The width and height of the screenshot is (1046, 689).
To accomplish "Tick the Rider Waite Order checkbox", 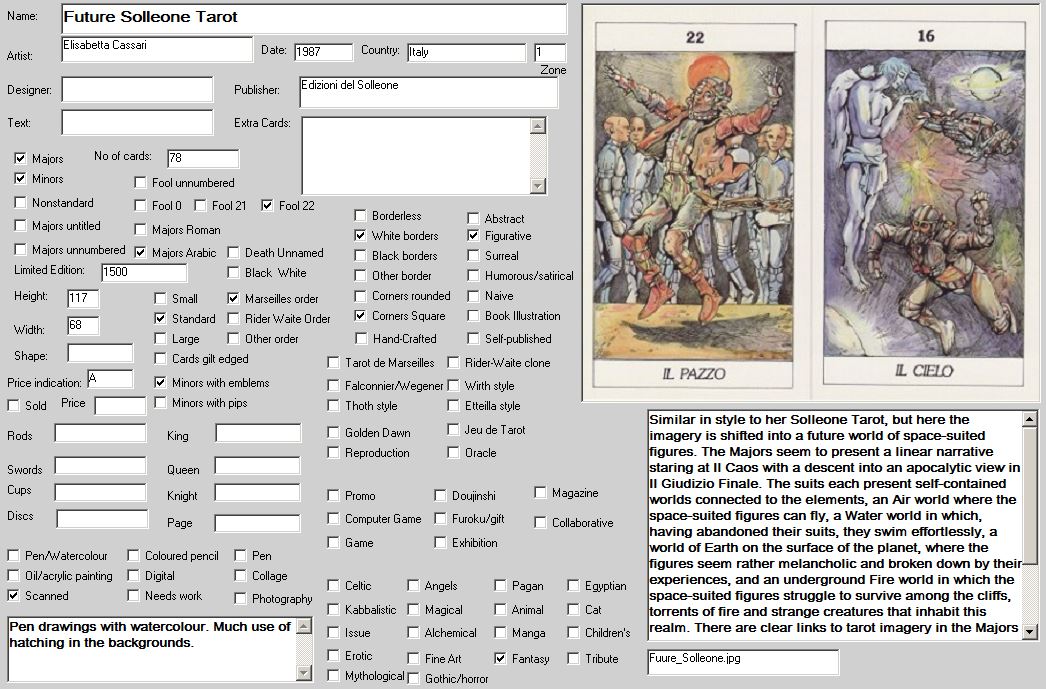I will click(234, 319).
